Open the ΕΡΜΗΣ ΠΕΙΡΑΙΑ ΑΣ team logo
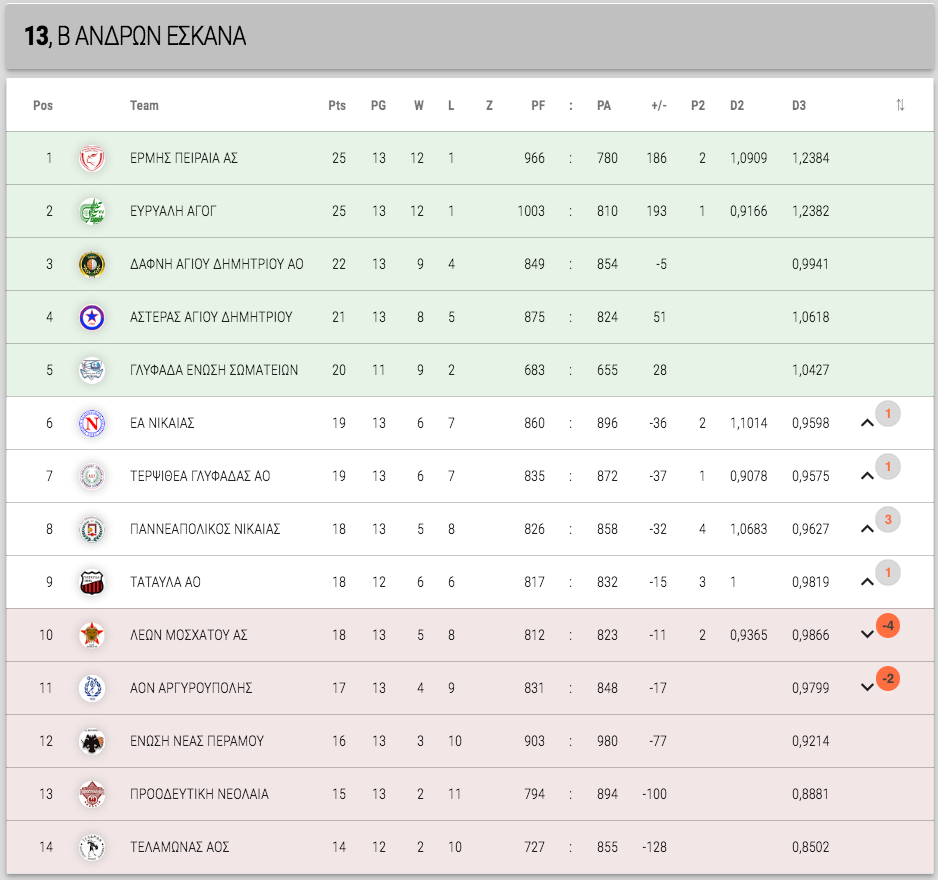Viewport: 938px width, 880px height. point(92,159)
